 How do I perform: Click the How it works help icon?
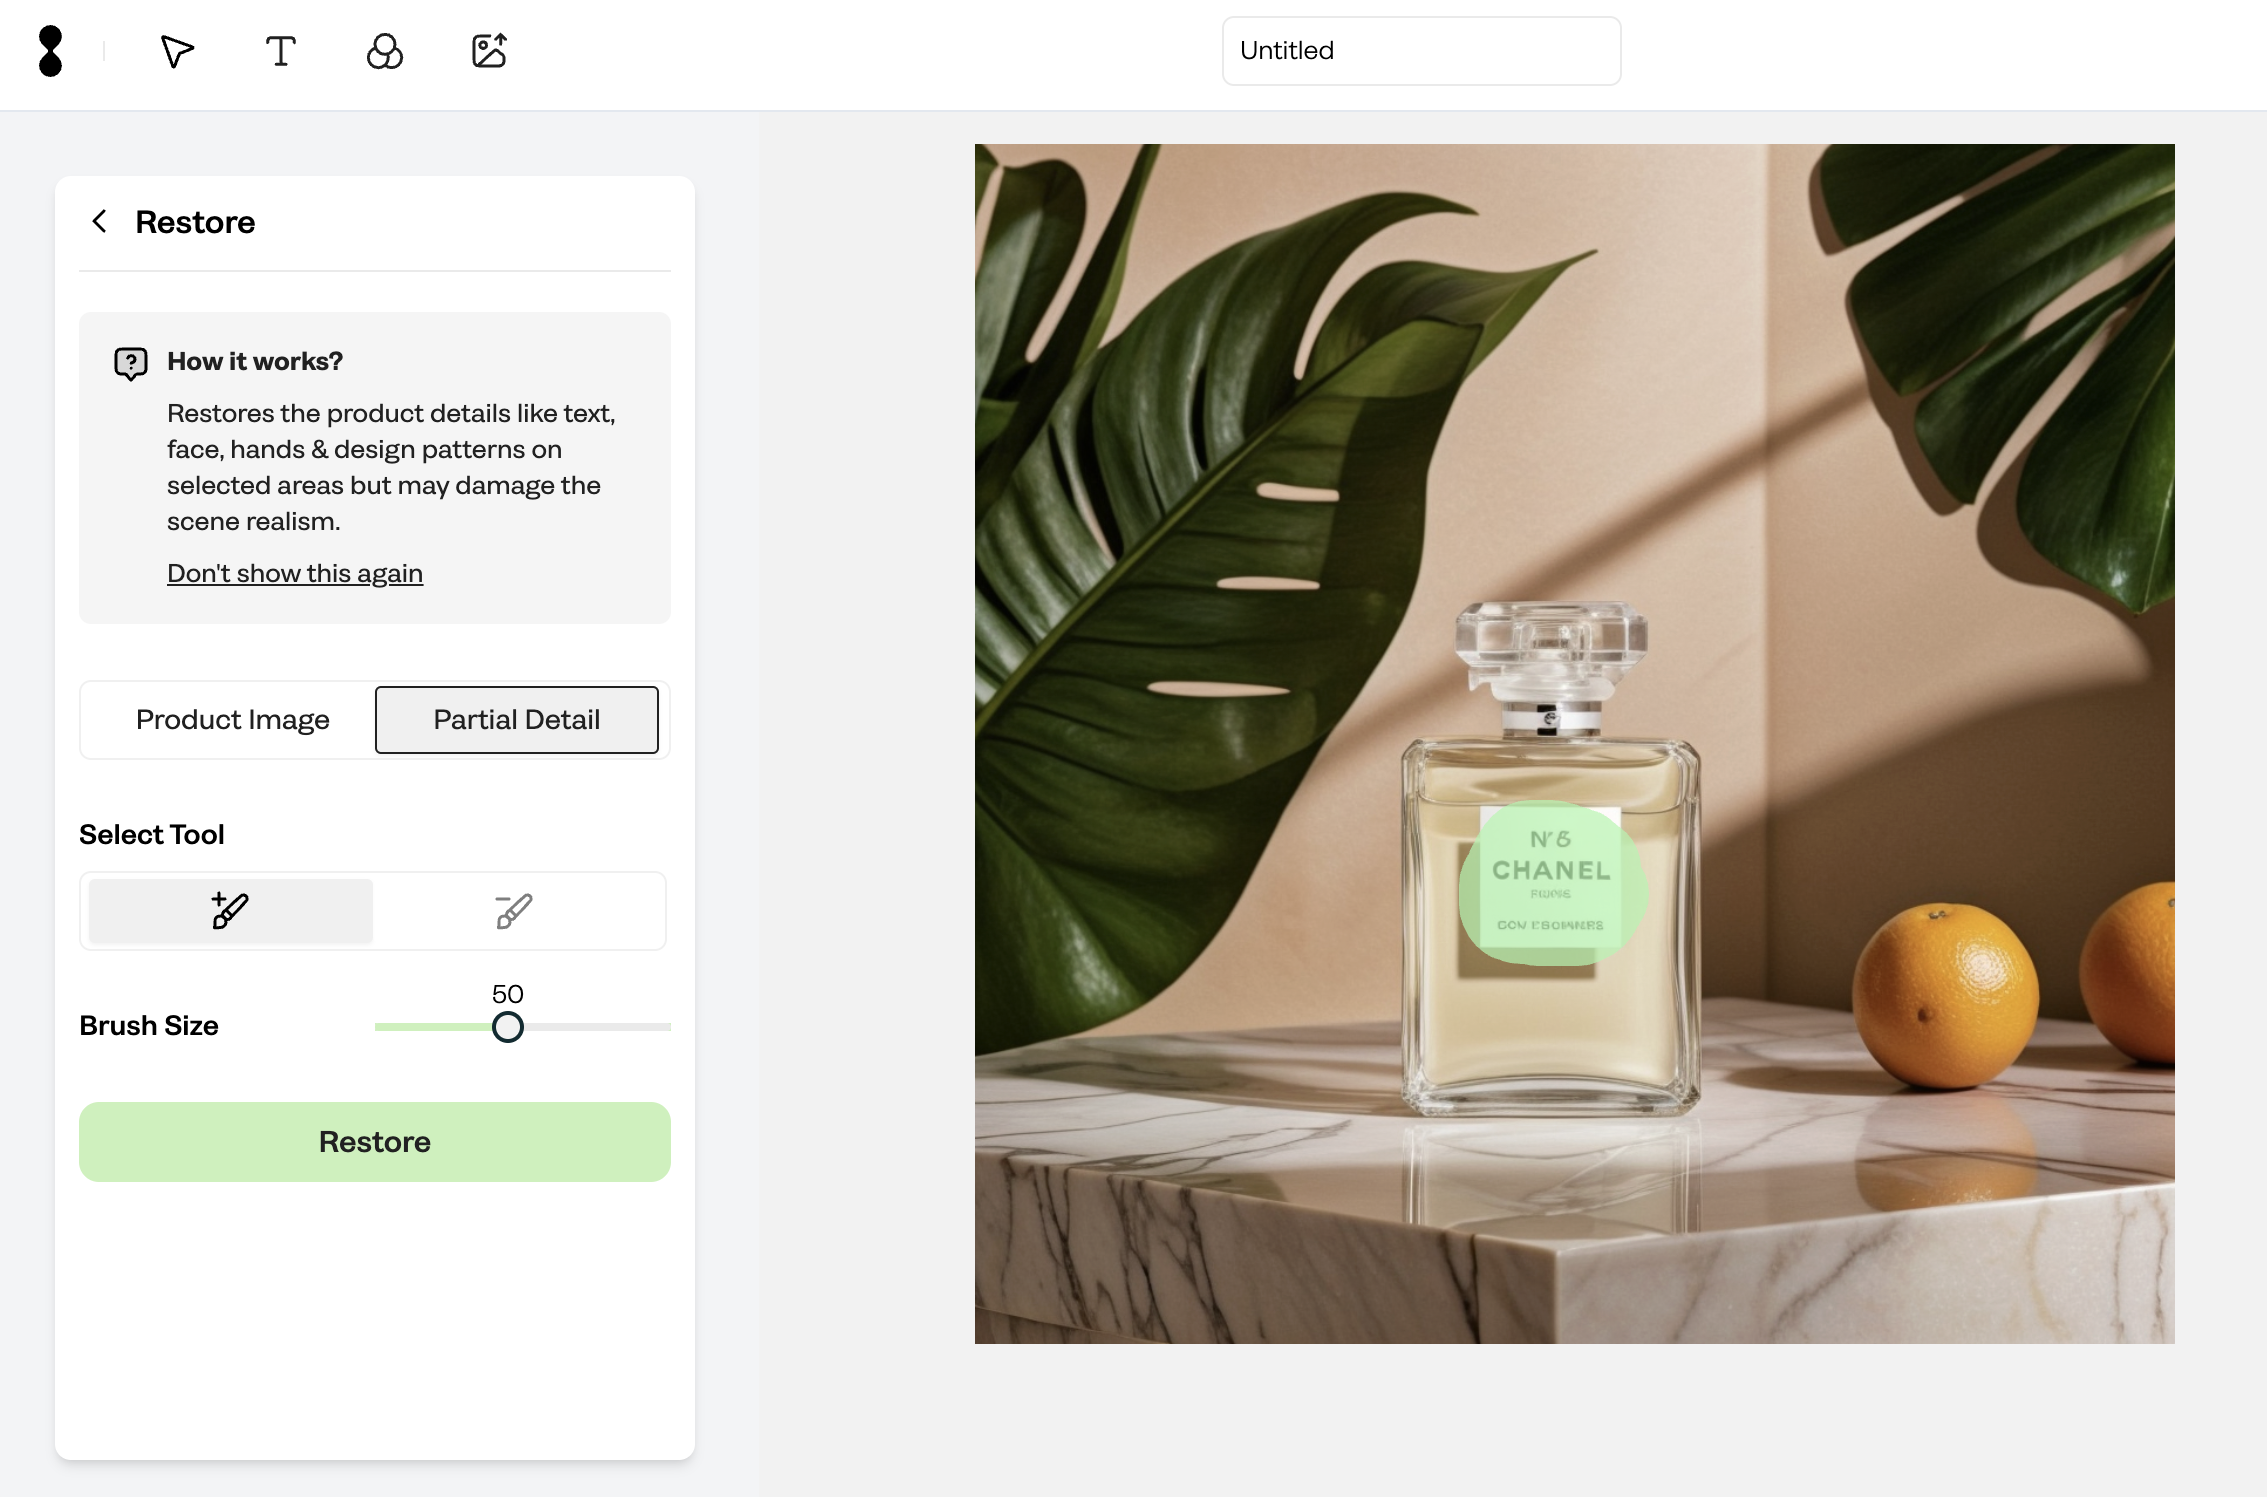pos(131,363)
